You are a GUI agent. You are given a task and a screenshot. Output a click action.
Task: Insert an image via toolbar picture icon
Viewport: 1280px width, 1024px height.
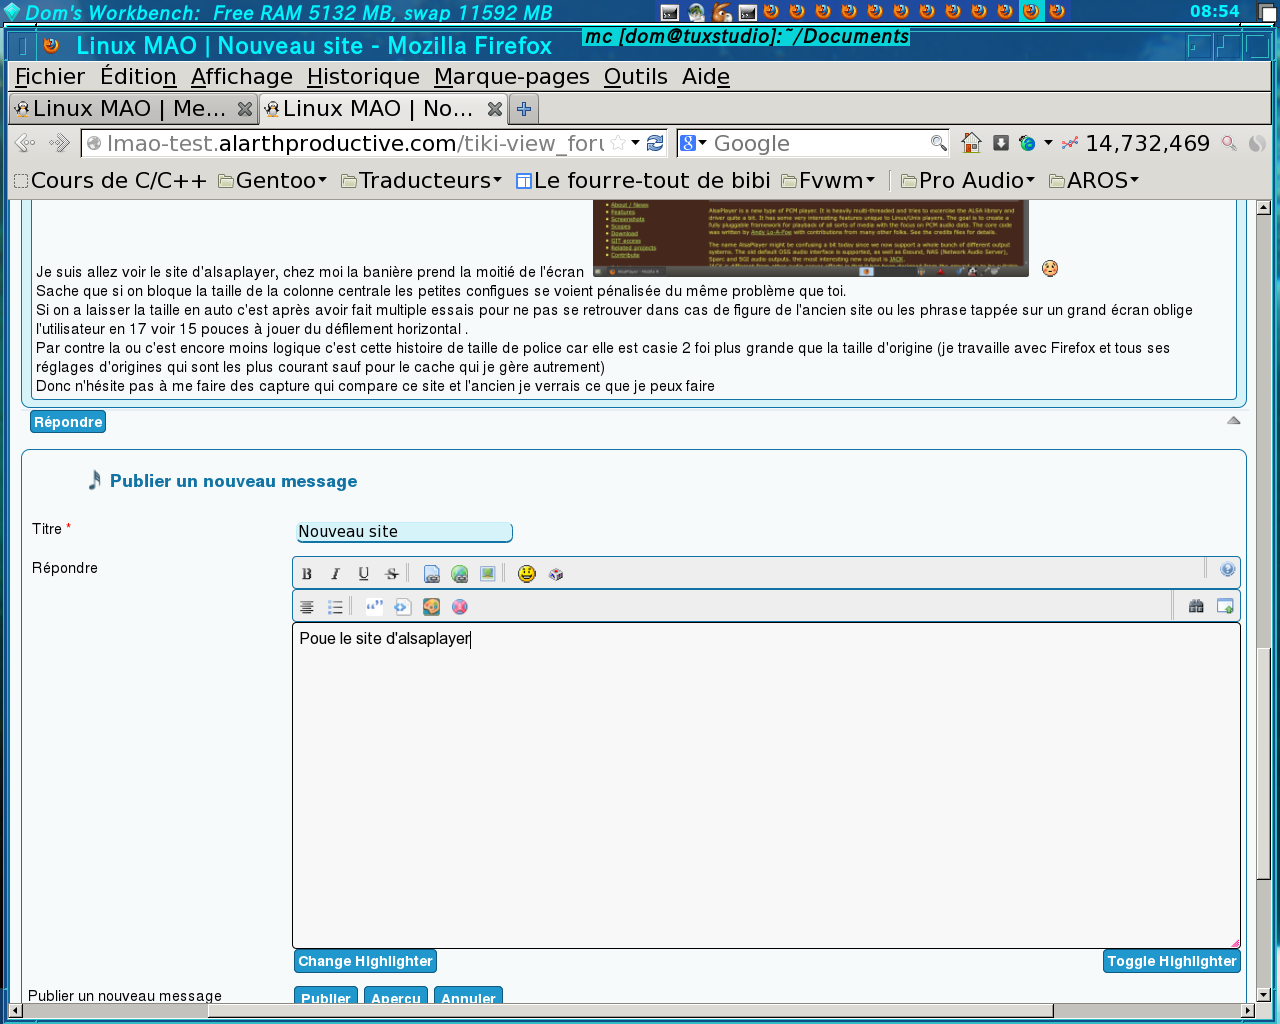tap(487, 574)
